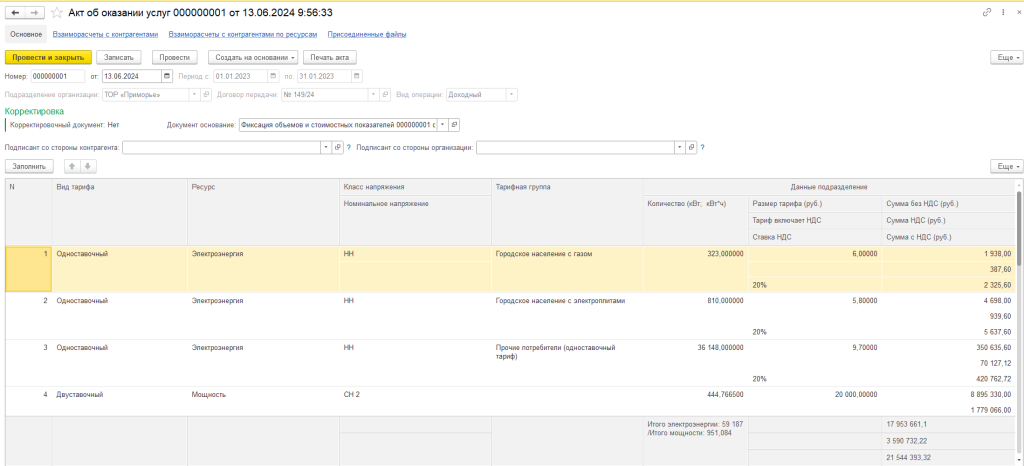
Task: Move selected row down with arrow button
Action: tap(88, 166)
